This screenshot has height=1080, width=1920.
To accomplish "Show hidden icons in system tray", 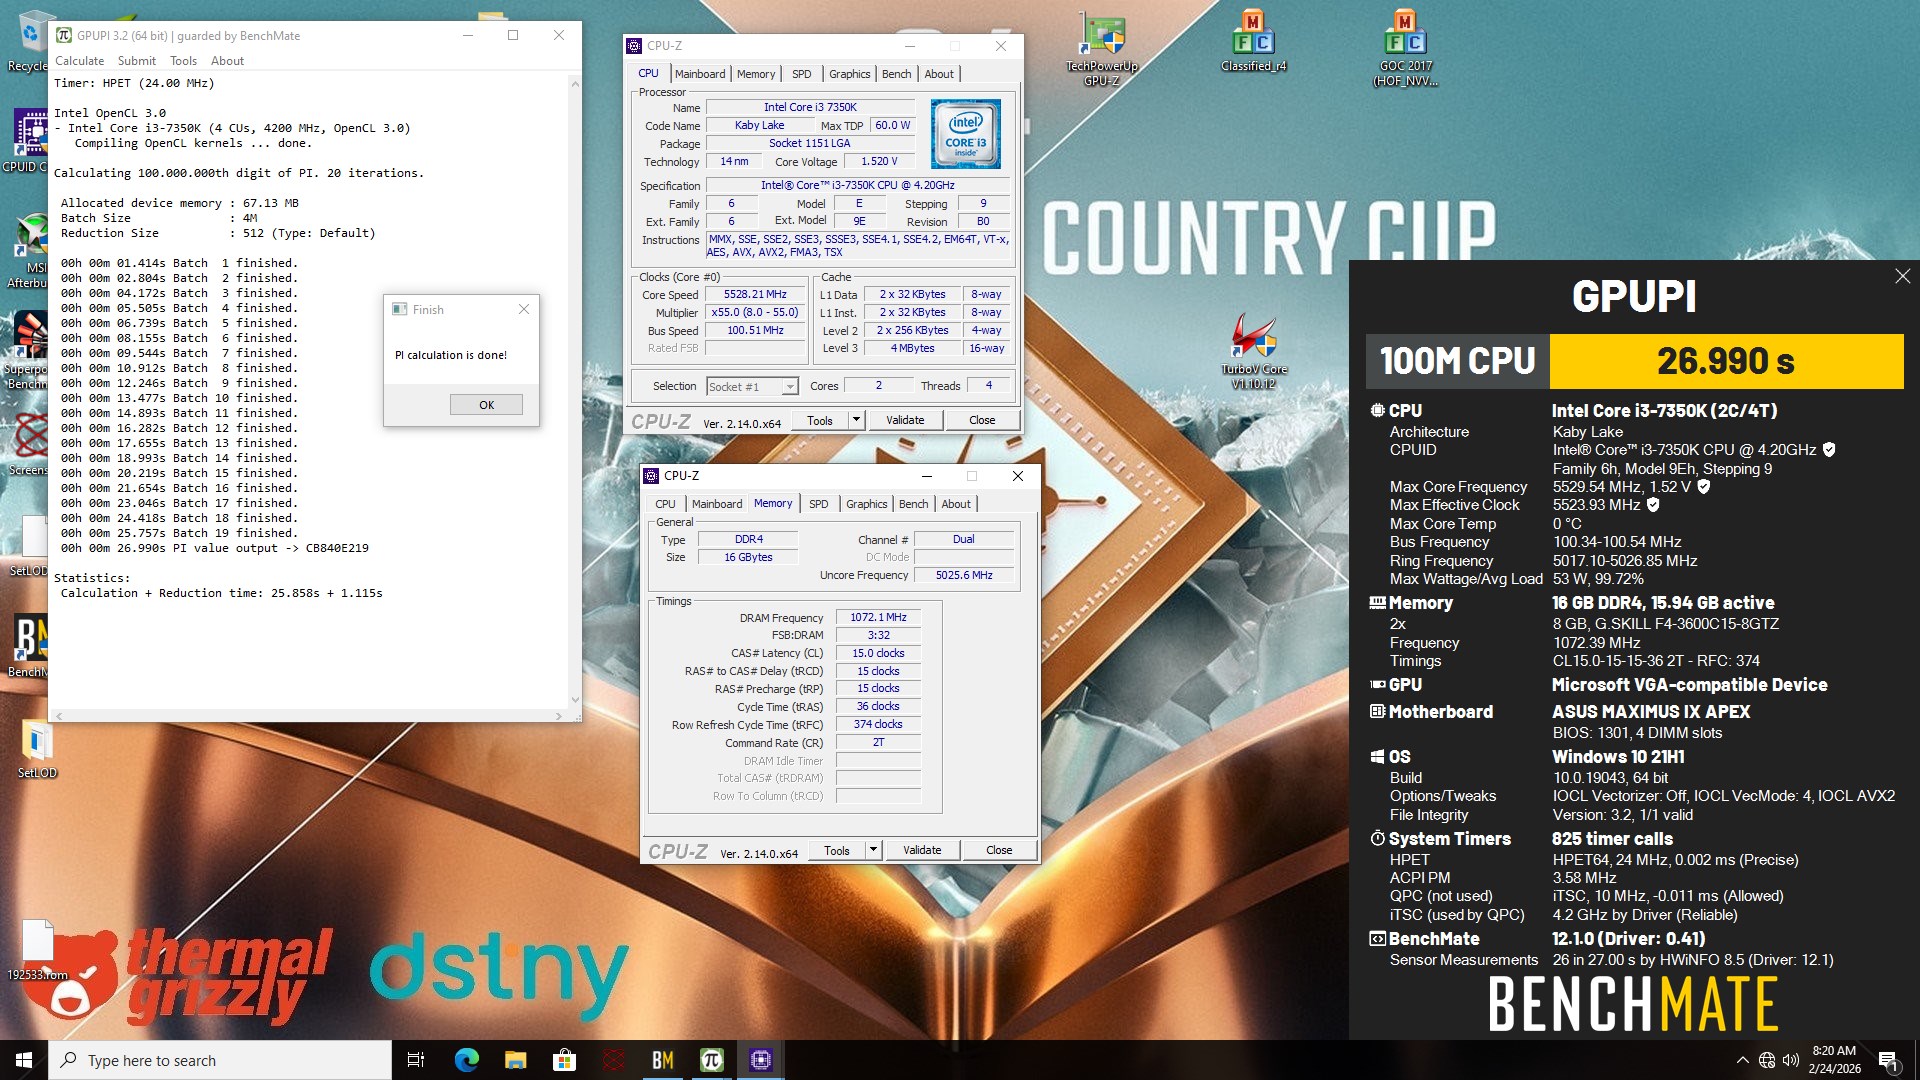I will click(x=1743, y=1060).
